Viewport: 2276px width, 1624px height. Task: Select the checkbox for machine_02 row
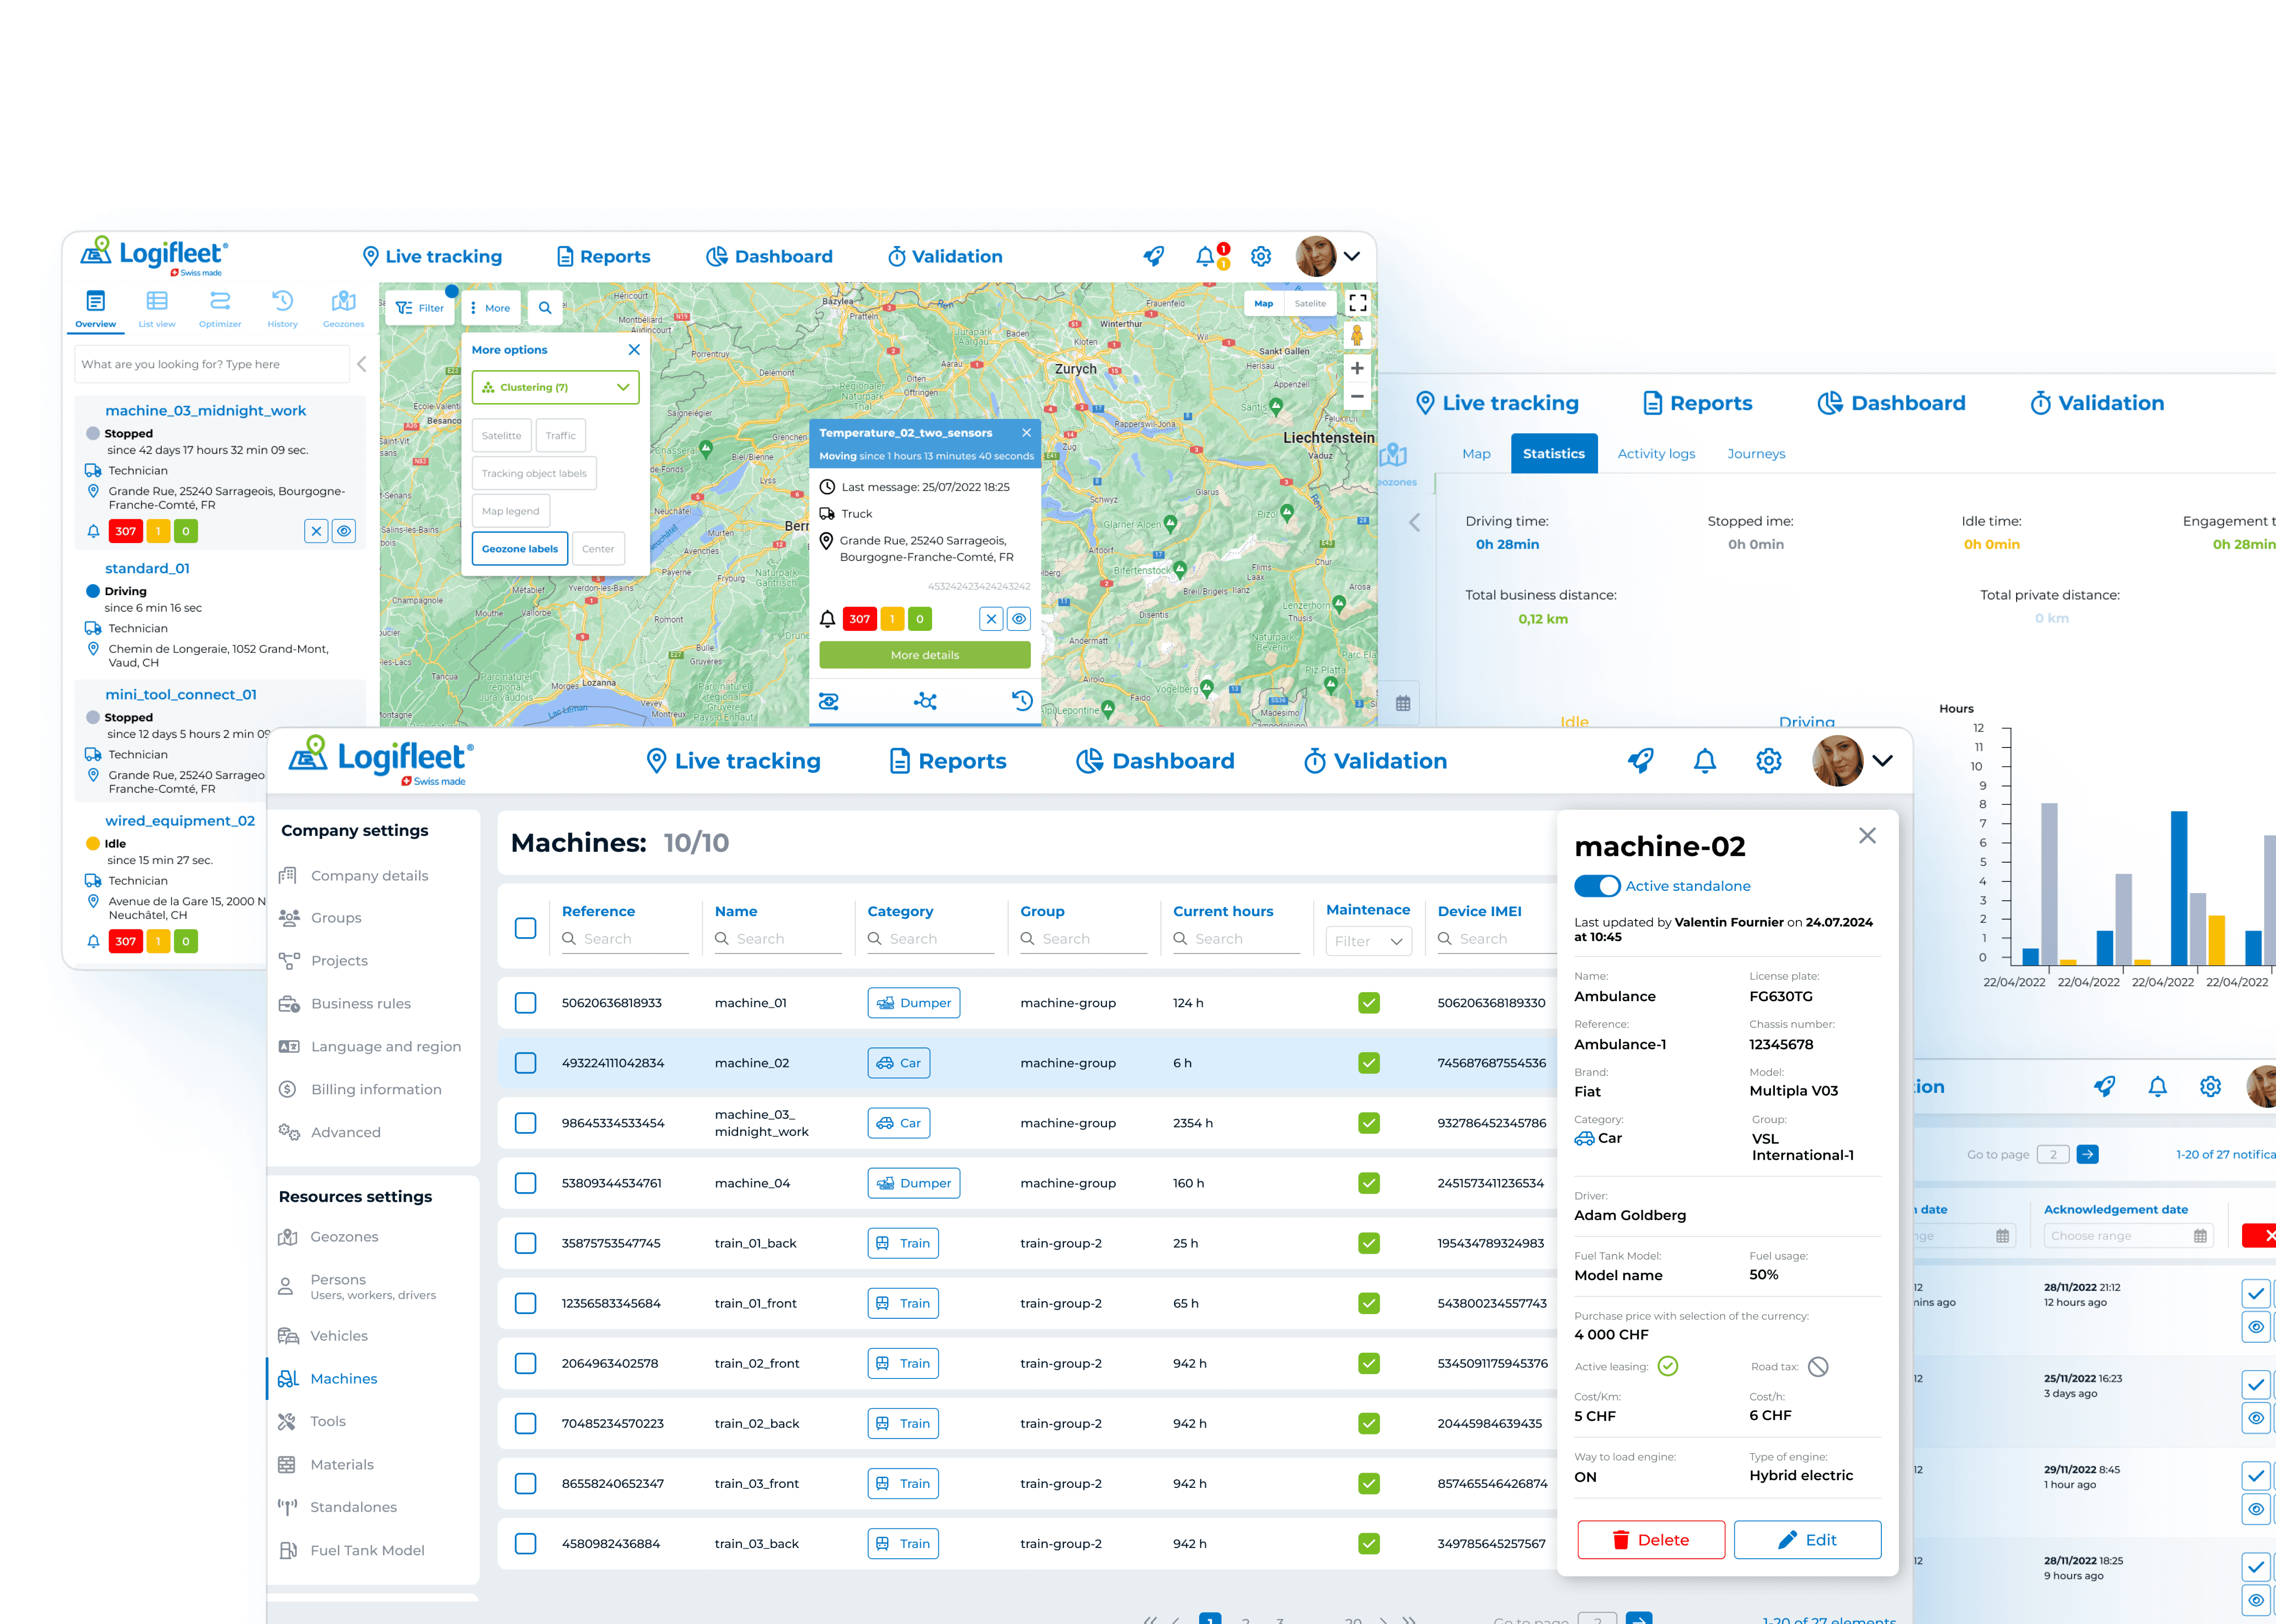click(x=525, y=1063)
